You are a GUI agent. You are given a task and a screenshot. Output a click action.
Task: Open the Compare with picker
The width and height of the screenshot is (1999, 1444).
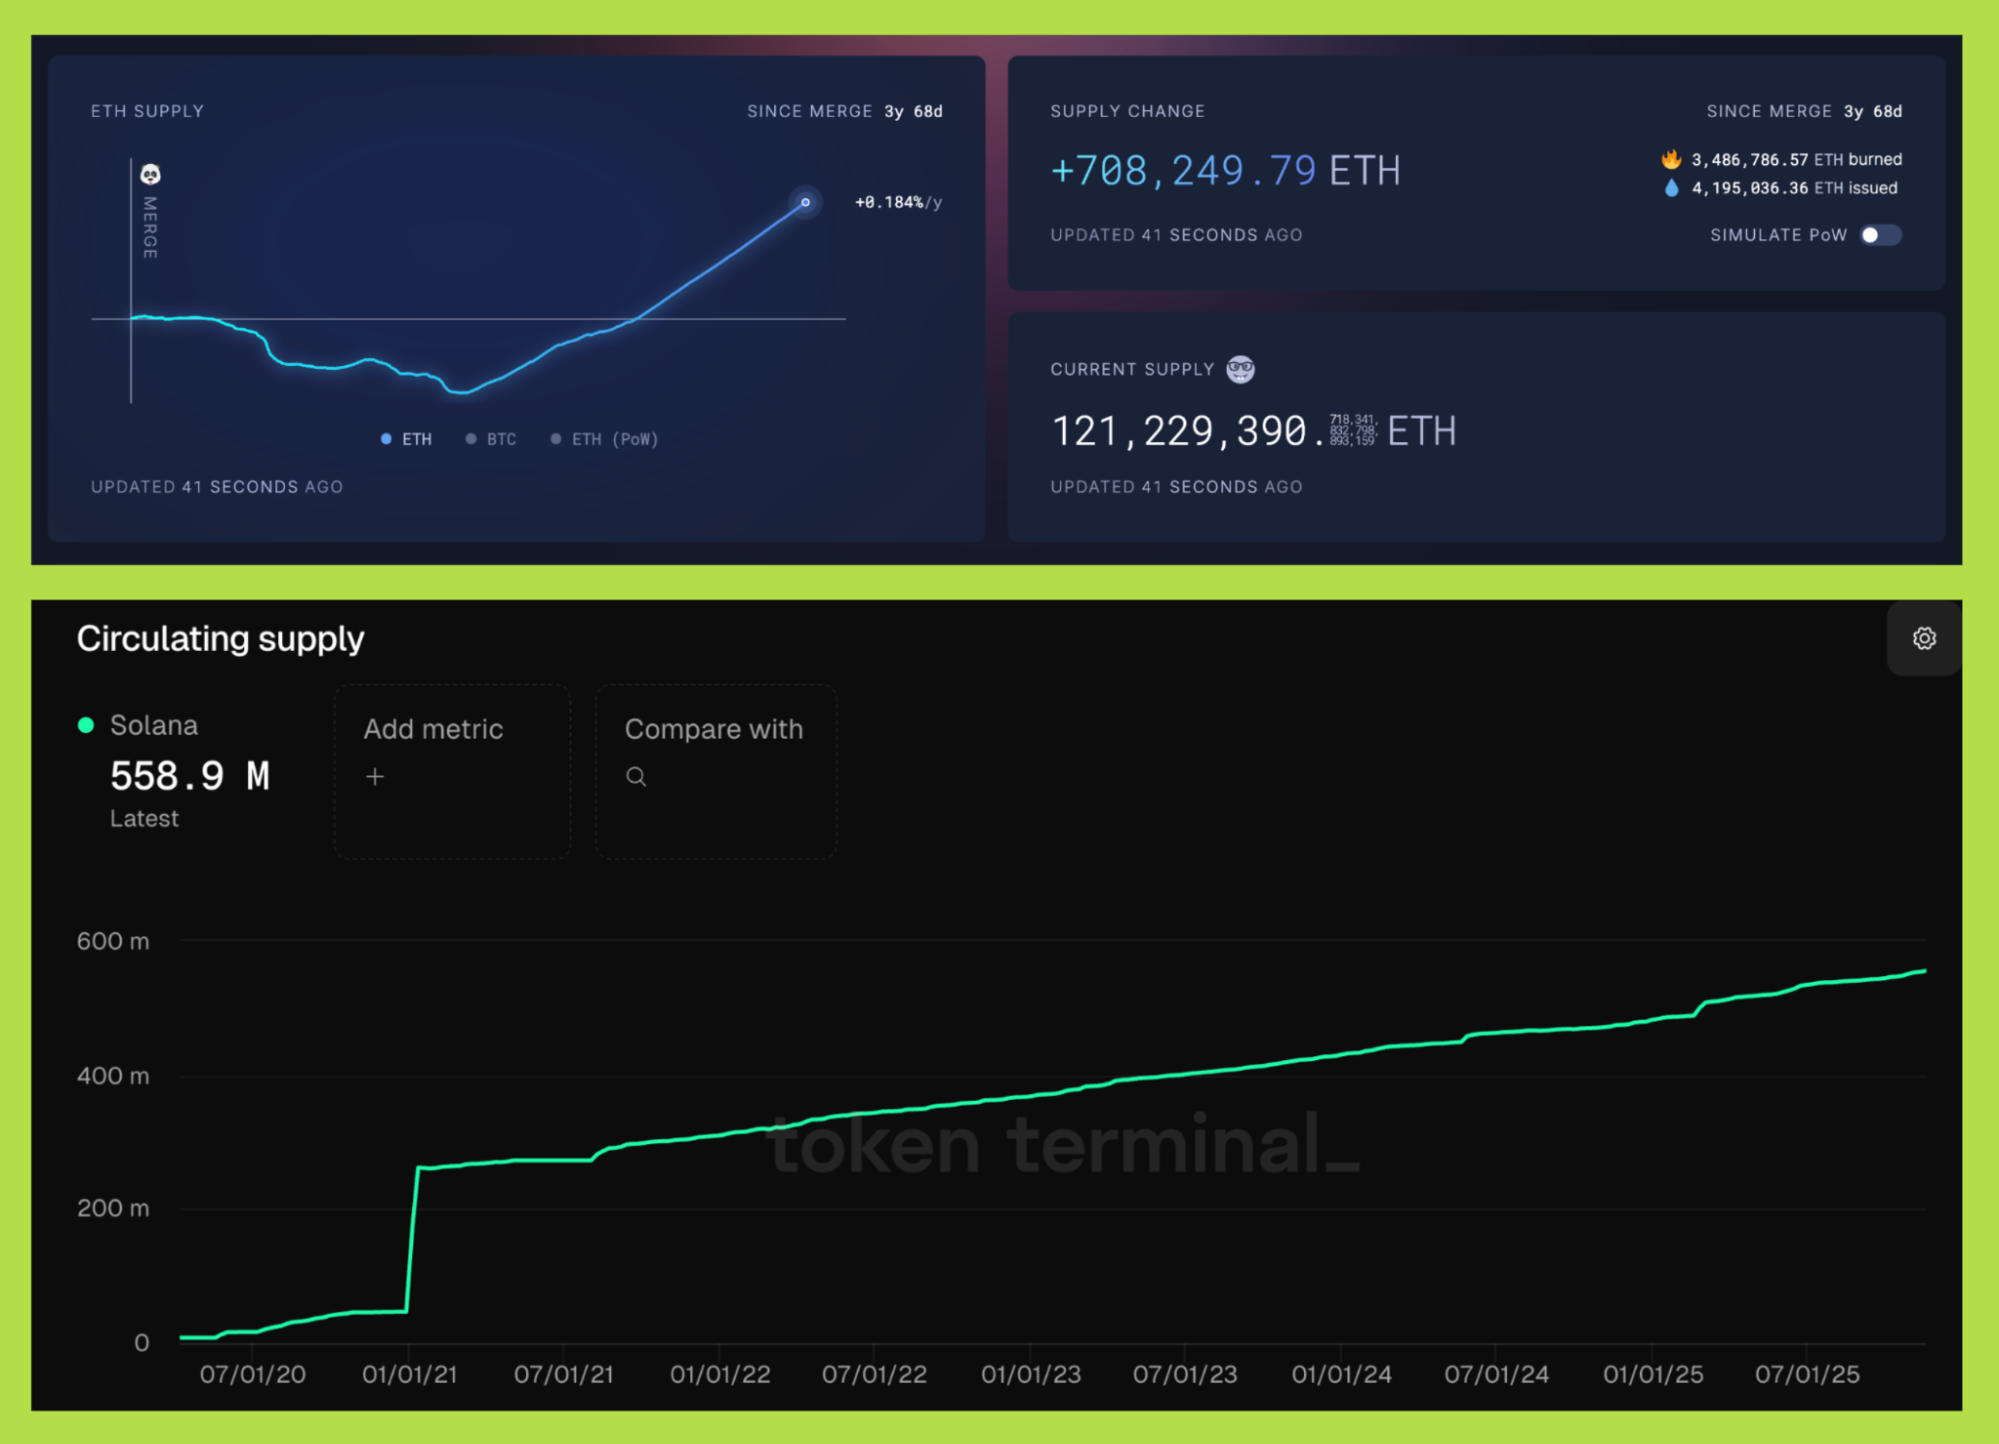tap(715, 772)
